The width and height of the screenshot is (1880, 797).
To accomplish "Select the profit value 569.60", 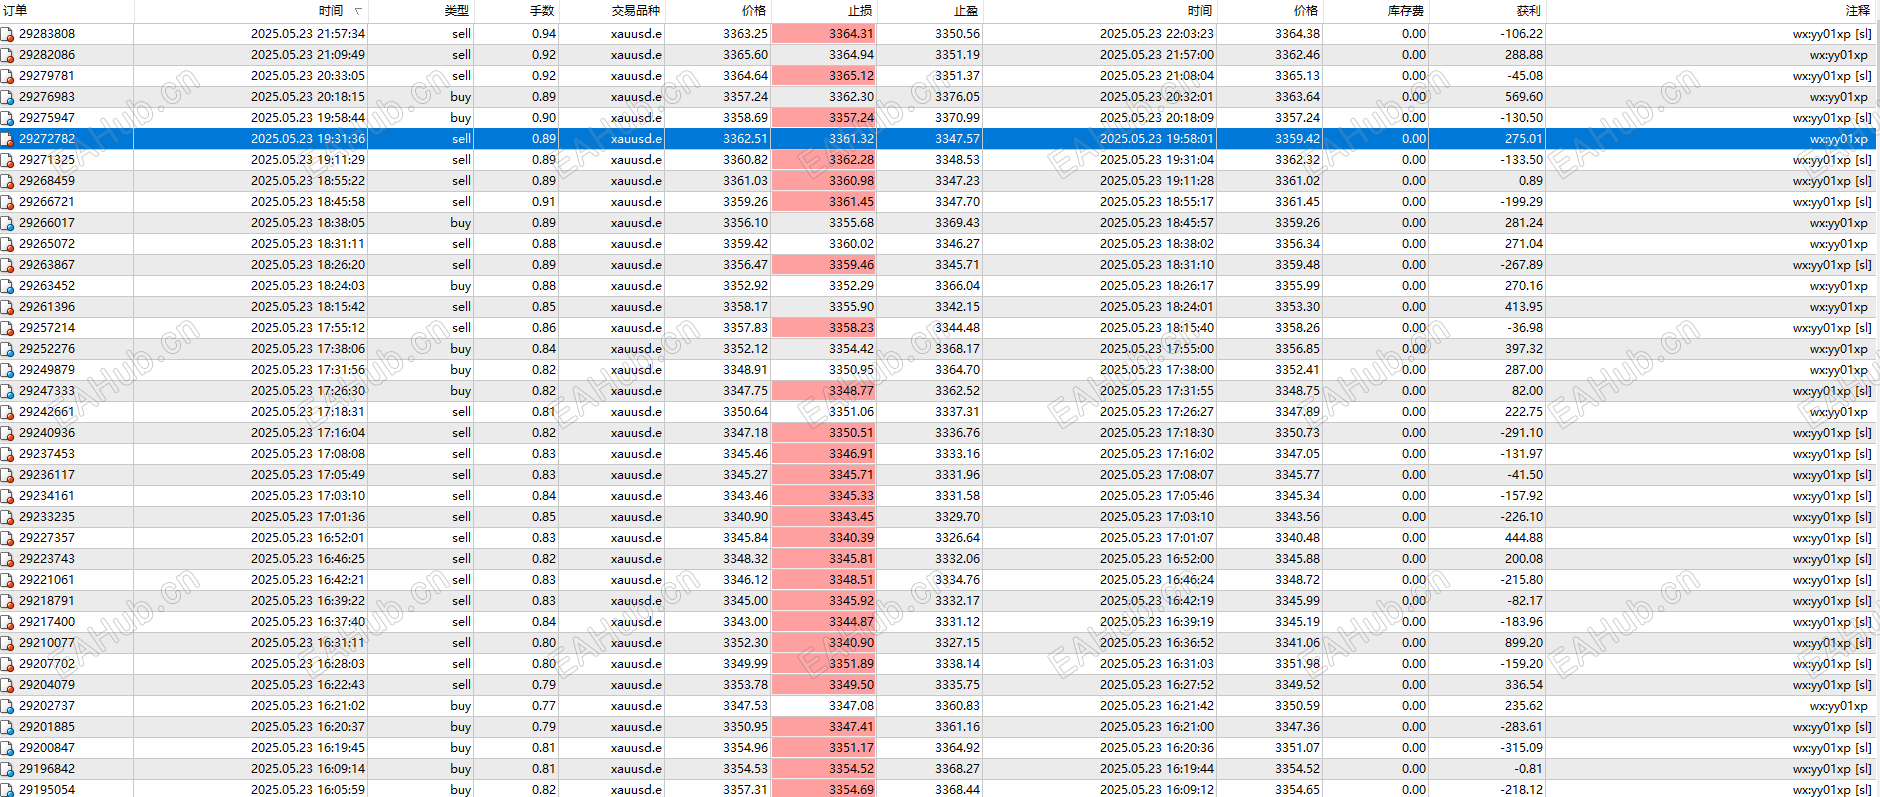I will [1524, 97].
